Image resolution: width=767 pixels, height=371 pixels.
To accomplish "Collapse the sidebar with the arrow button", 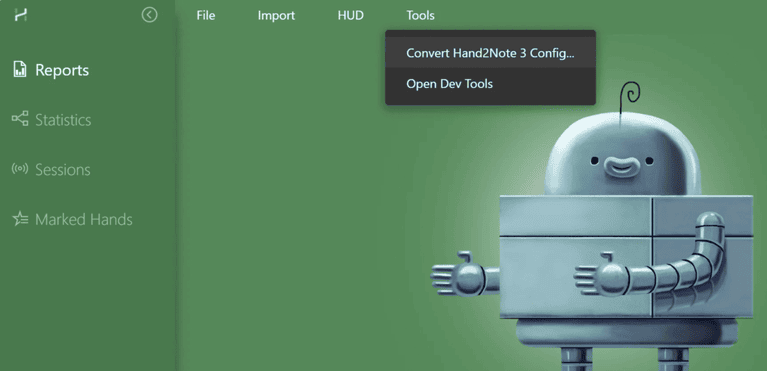I will point(149,15).
